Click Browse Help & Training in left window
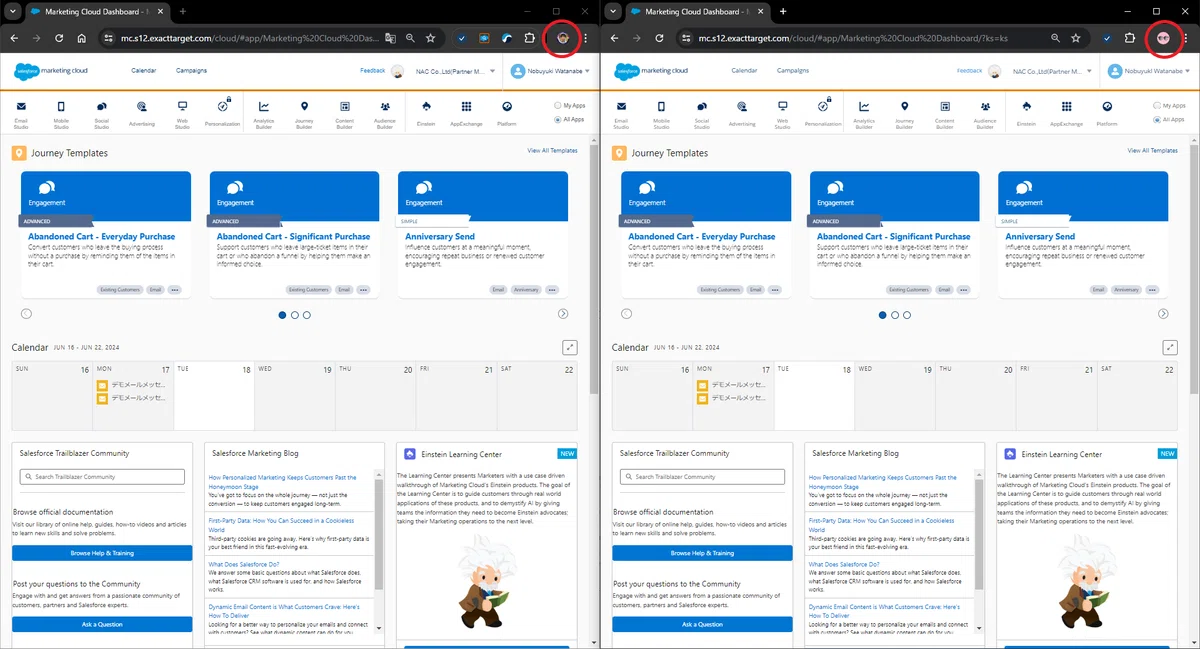 pyautogui.click(x=102, y=553)
